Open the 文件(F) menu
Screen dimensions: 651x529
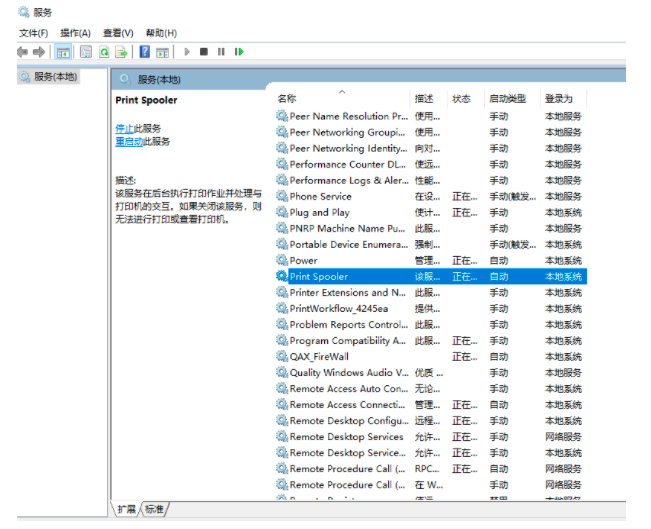[x=33, y=33]
